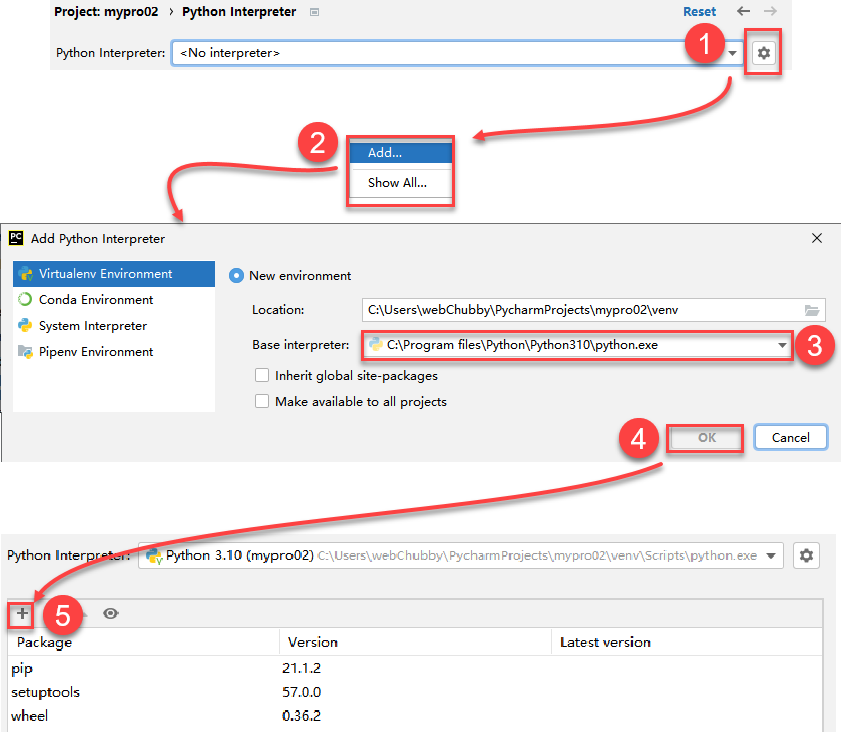Enable Make available to all projects
This screenshot has width=841, height=732.
(x=262, y=401)
